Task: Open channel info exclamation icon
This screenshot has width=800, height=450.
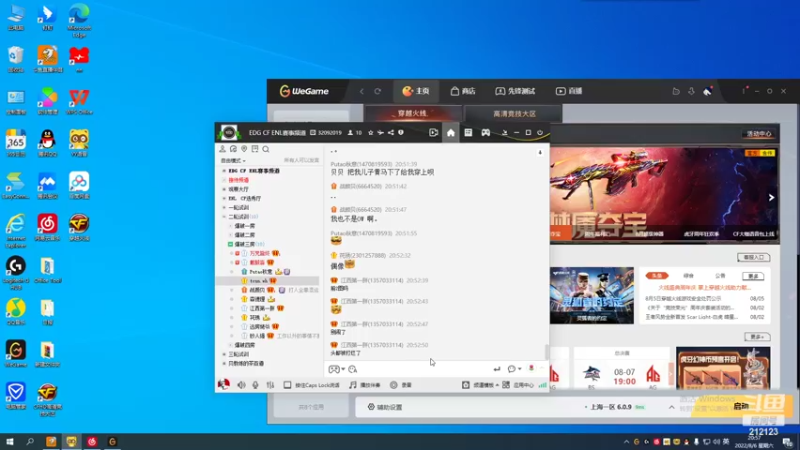Action: (401, 133)
